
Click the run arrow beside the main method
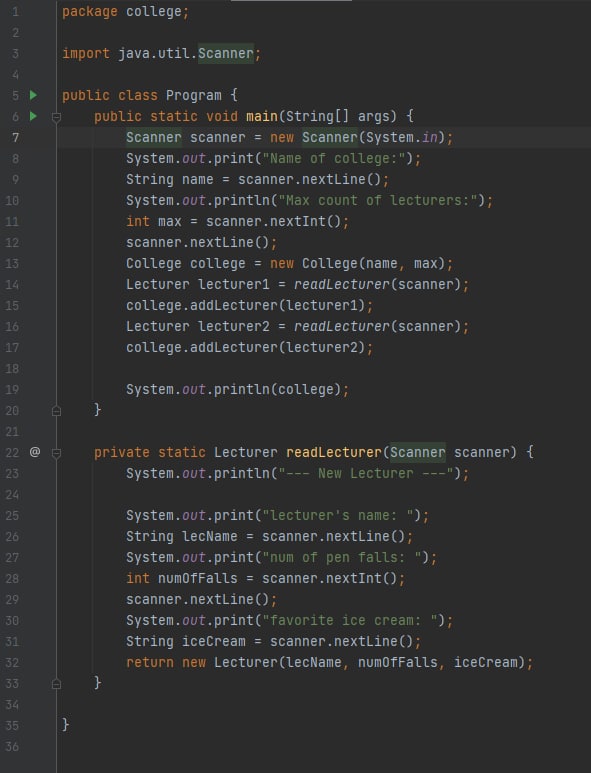pos(34,116)
